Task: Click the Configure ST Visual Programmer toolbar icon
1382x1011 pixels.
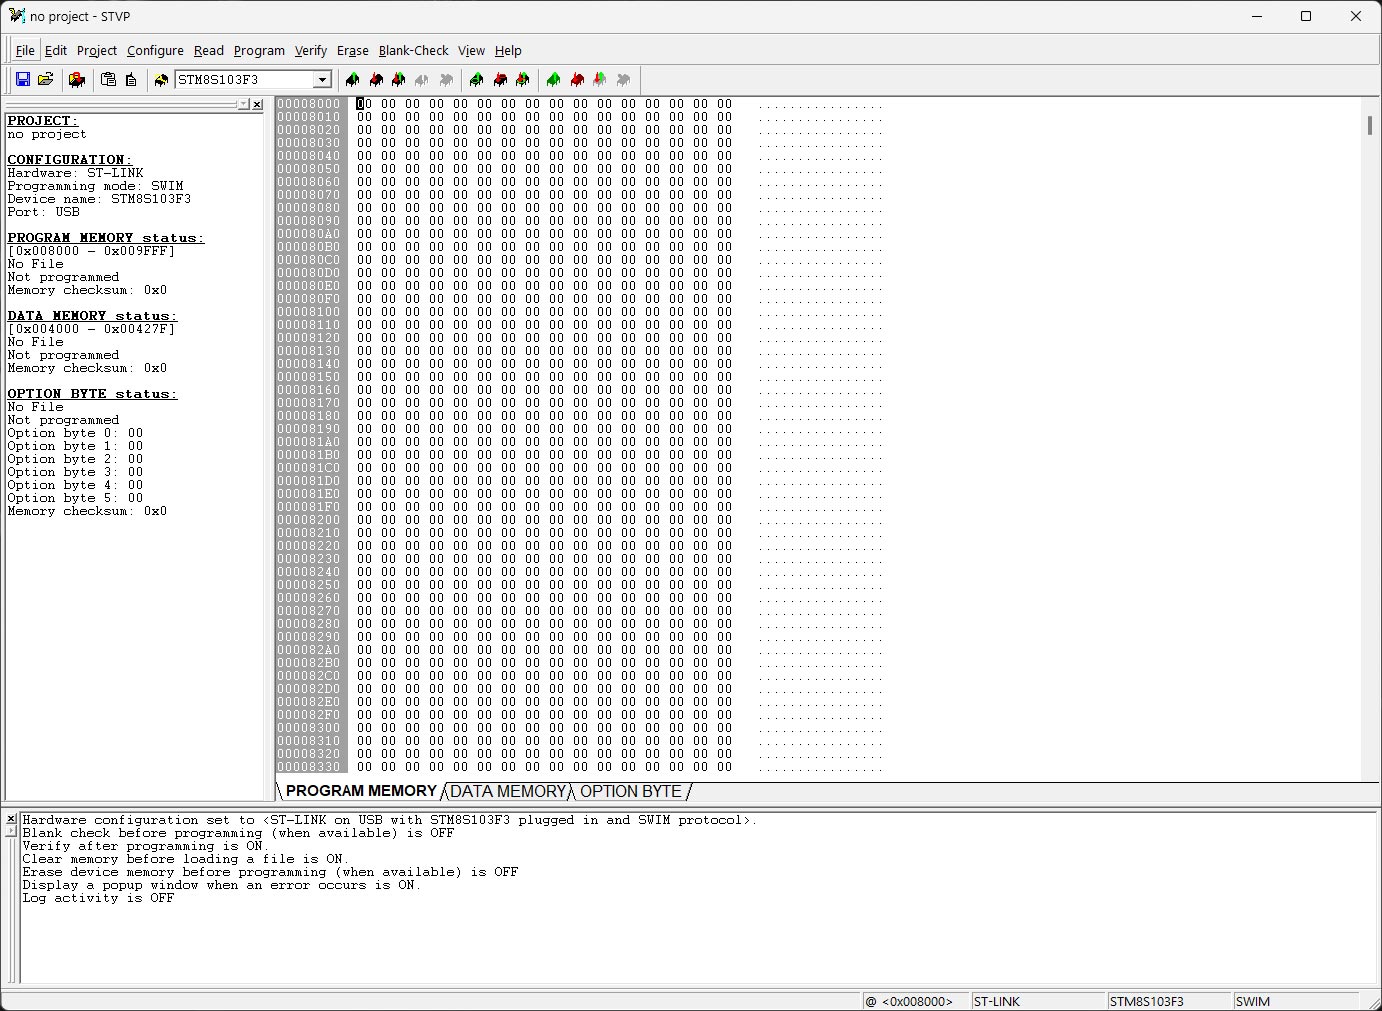Action: 77,80
